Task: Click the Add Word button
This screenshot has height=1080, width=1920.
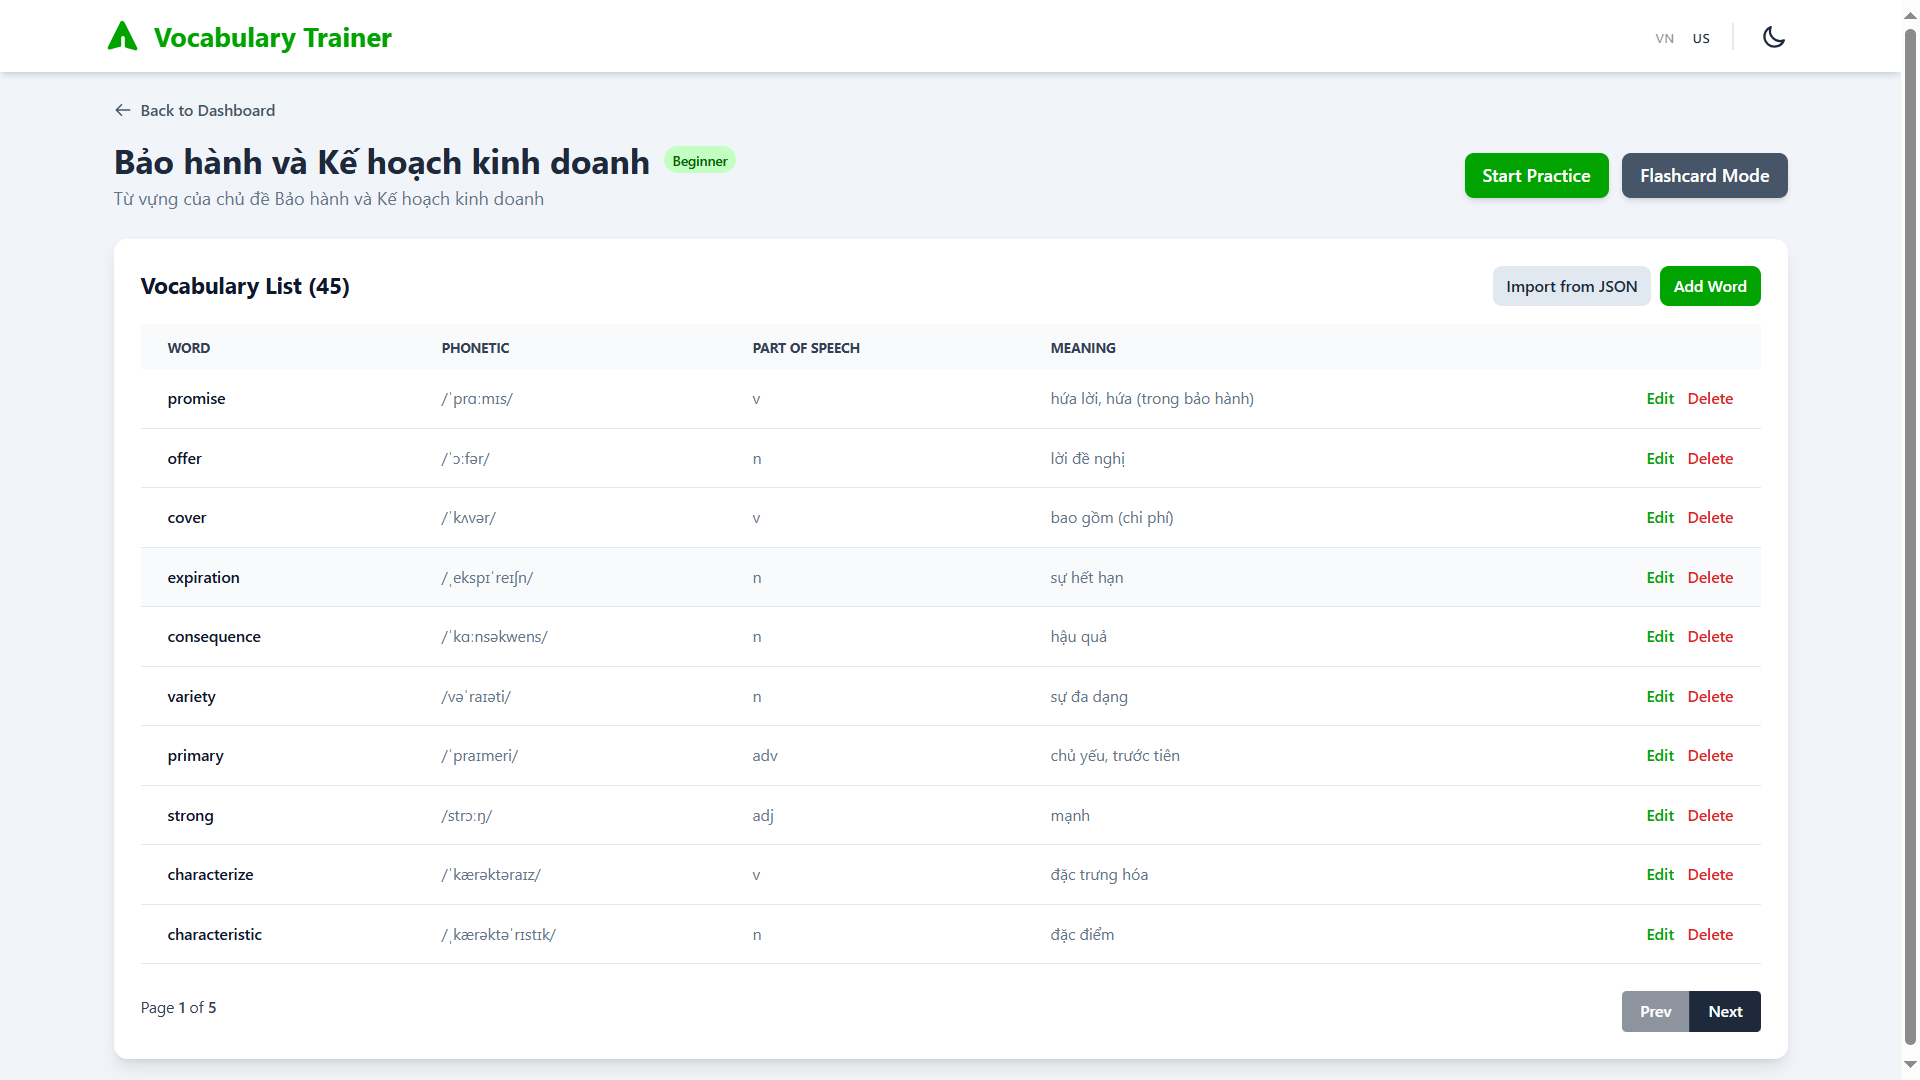Action: (1709, 287)
